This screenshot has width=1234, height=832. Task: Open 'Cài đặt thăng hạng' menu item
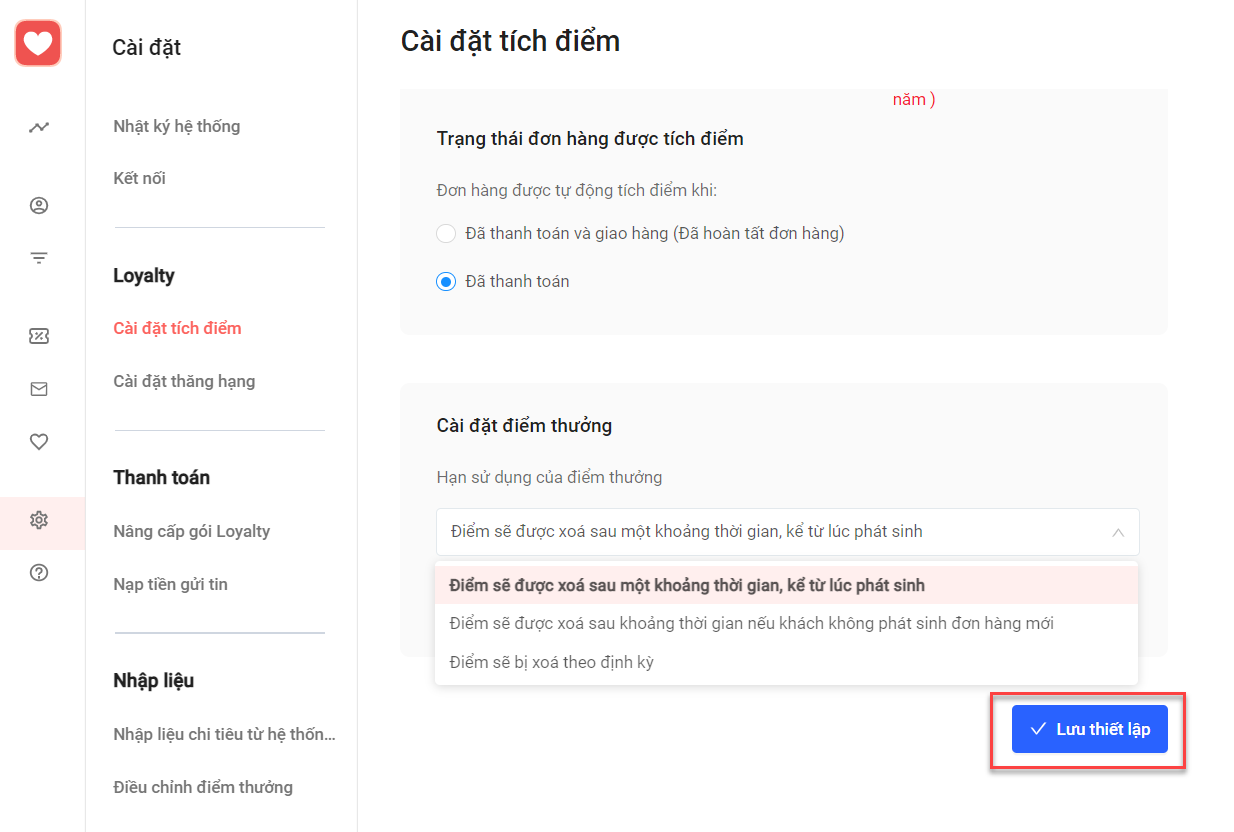tap(184, 381)
